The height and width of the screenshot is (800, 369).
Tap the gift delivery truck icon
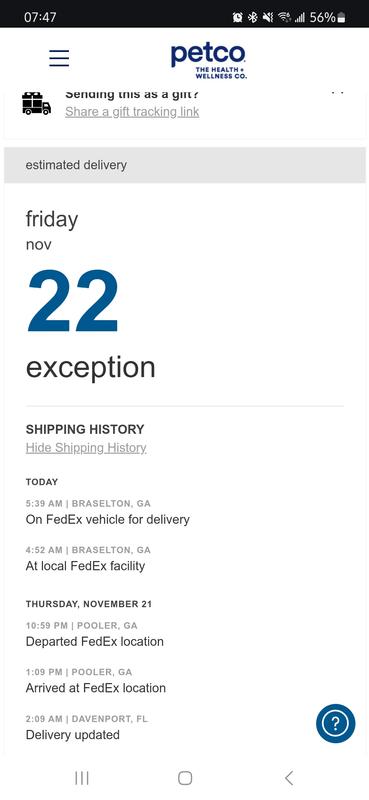coord(36,104)
